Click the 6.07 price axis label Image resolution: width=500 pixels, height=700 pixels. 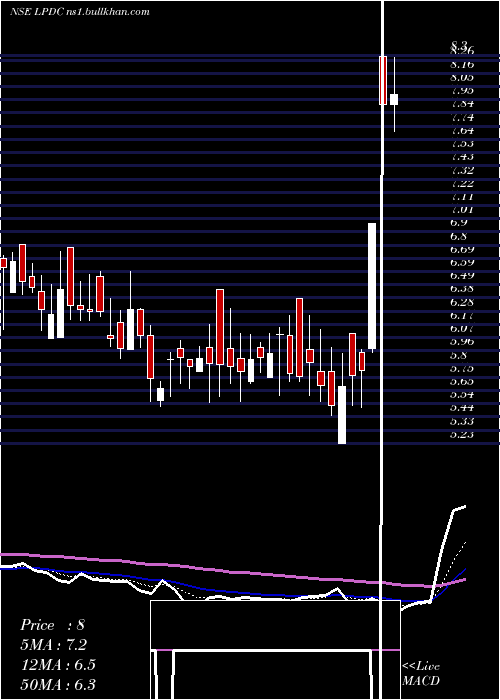point(462,329)
